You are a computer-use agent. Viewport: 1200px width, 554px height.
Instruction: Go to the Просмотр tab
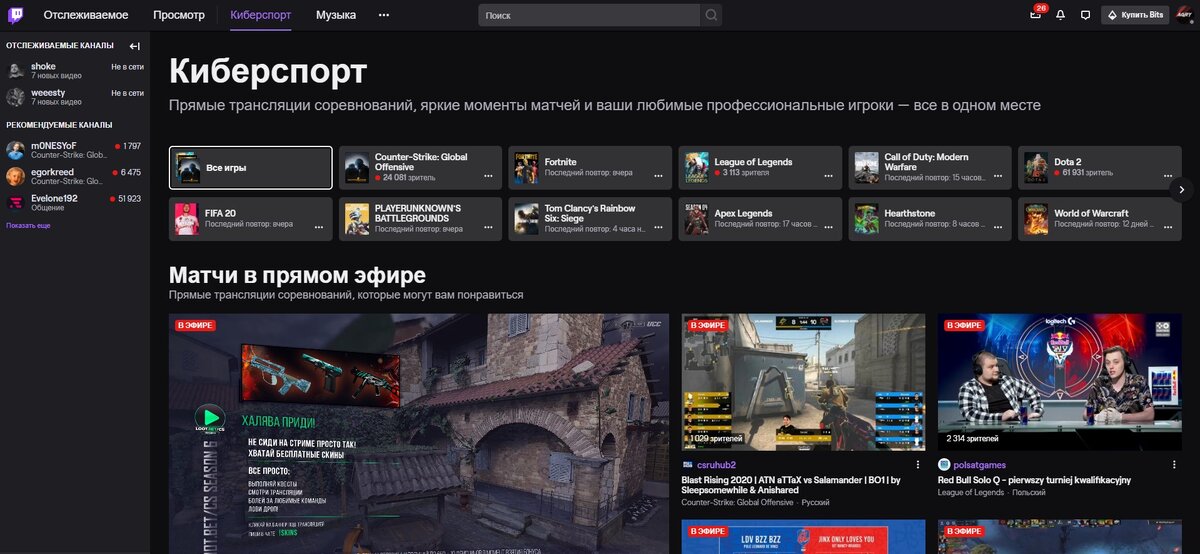(179, 15)
